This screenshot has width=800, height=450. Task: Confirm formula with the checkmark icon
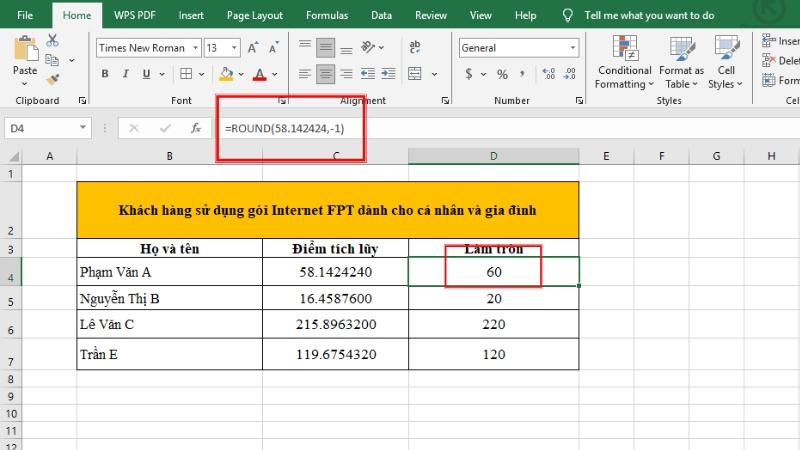click(x=165, y=128)
